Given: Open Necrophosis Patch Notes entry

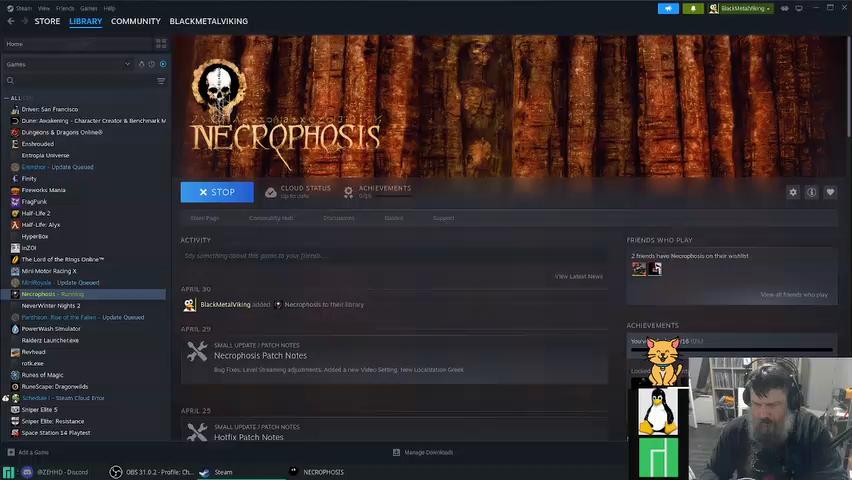Looking at the screenshot, I should click(x=260, y=356).
